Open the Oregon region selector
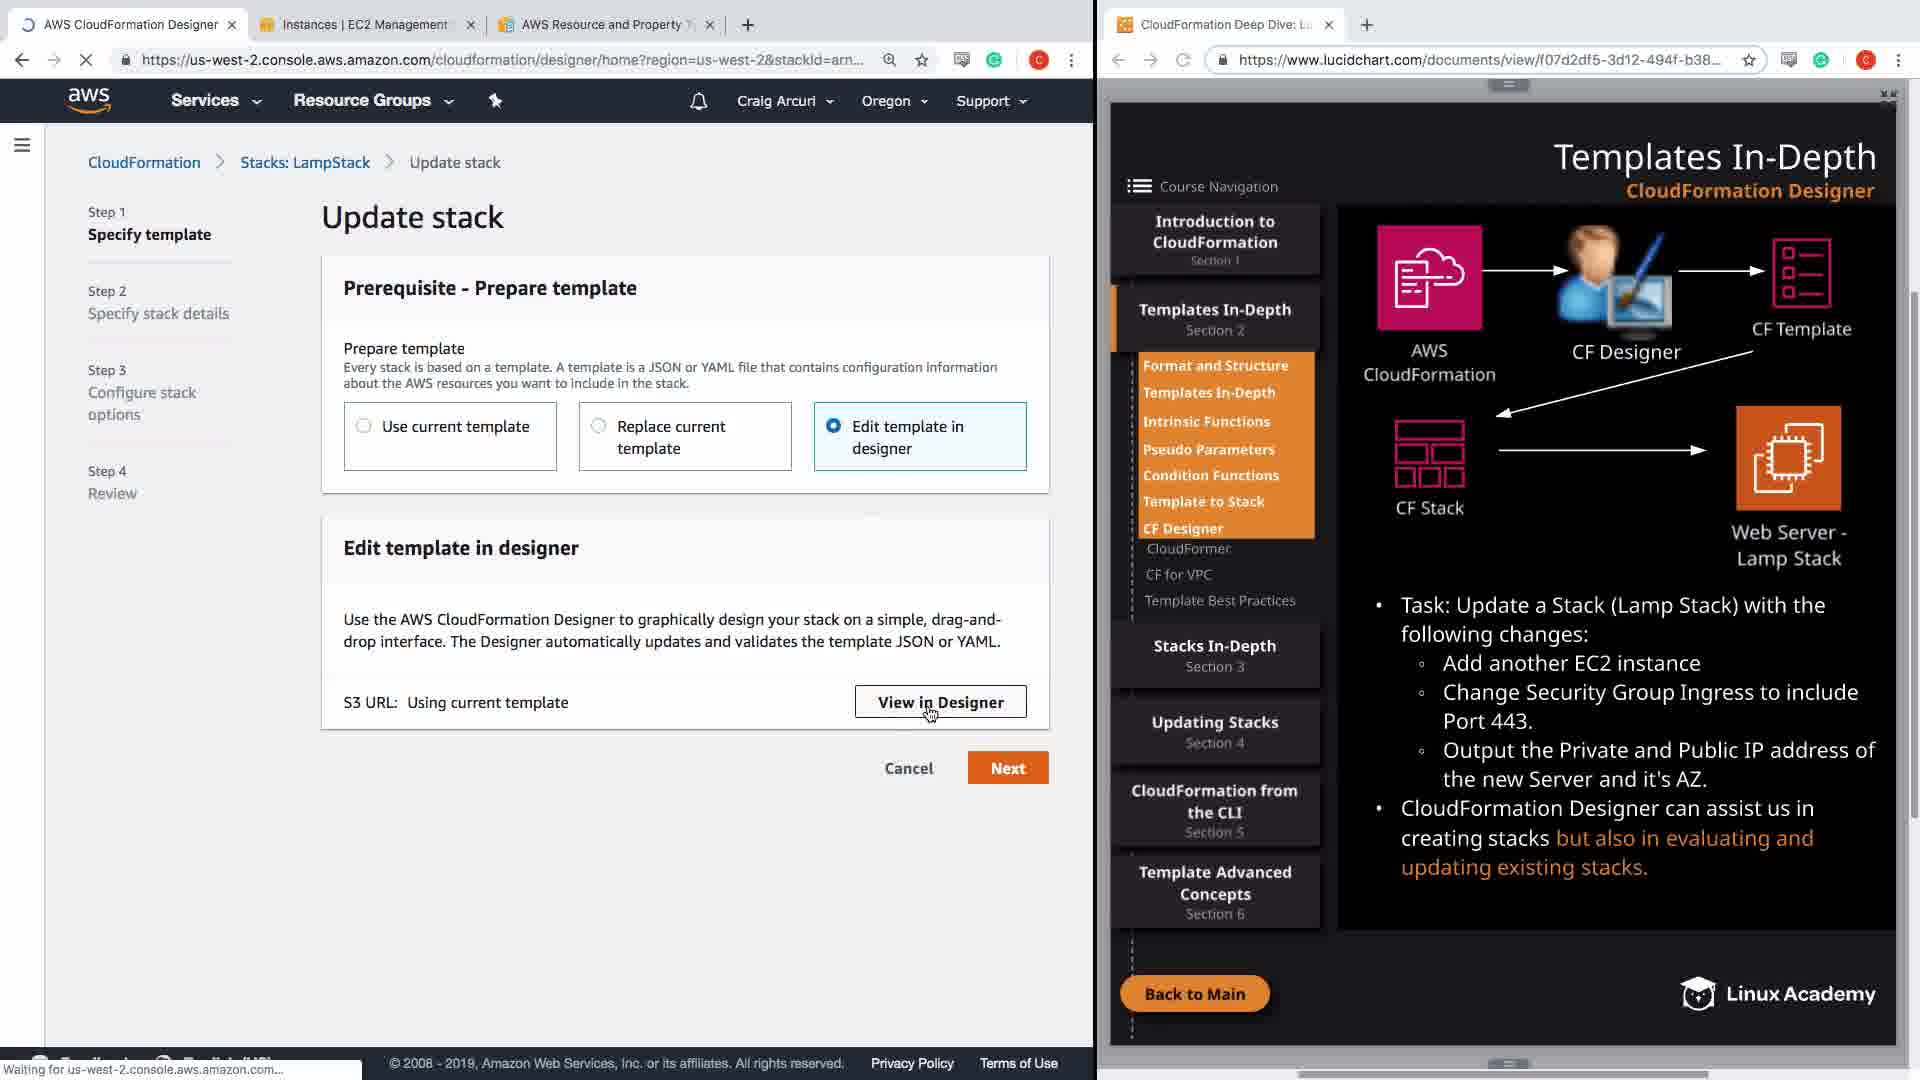1920x1080 pixels. [x=894, y=101]
